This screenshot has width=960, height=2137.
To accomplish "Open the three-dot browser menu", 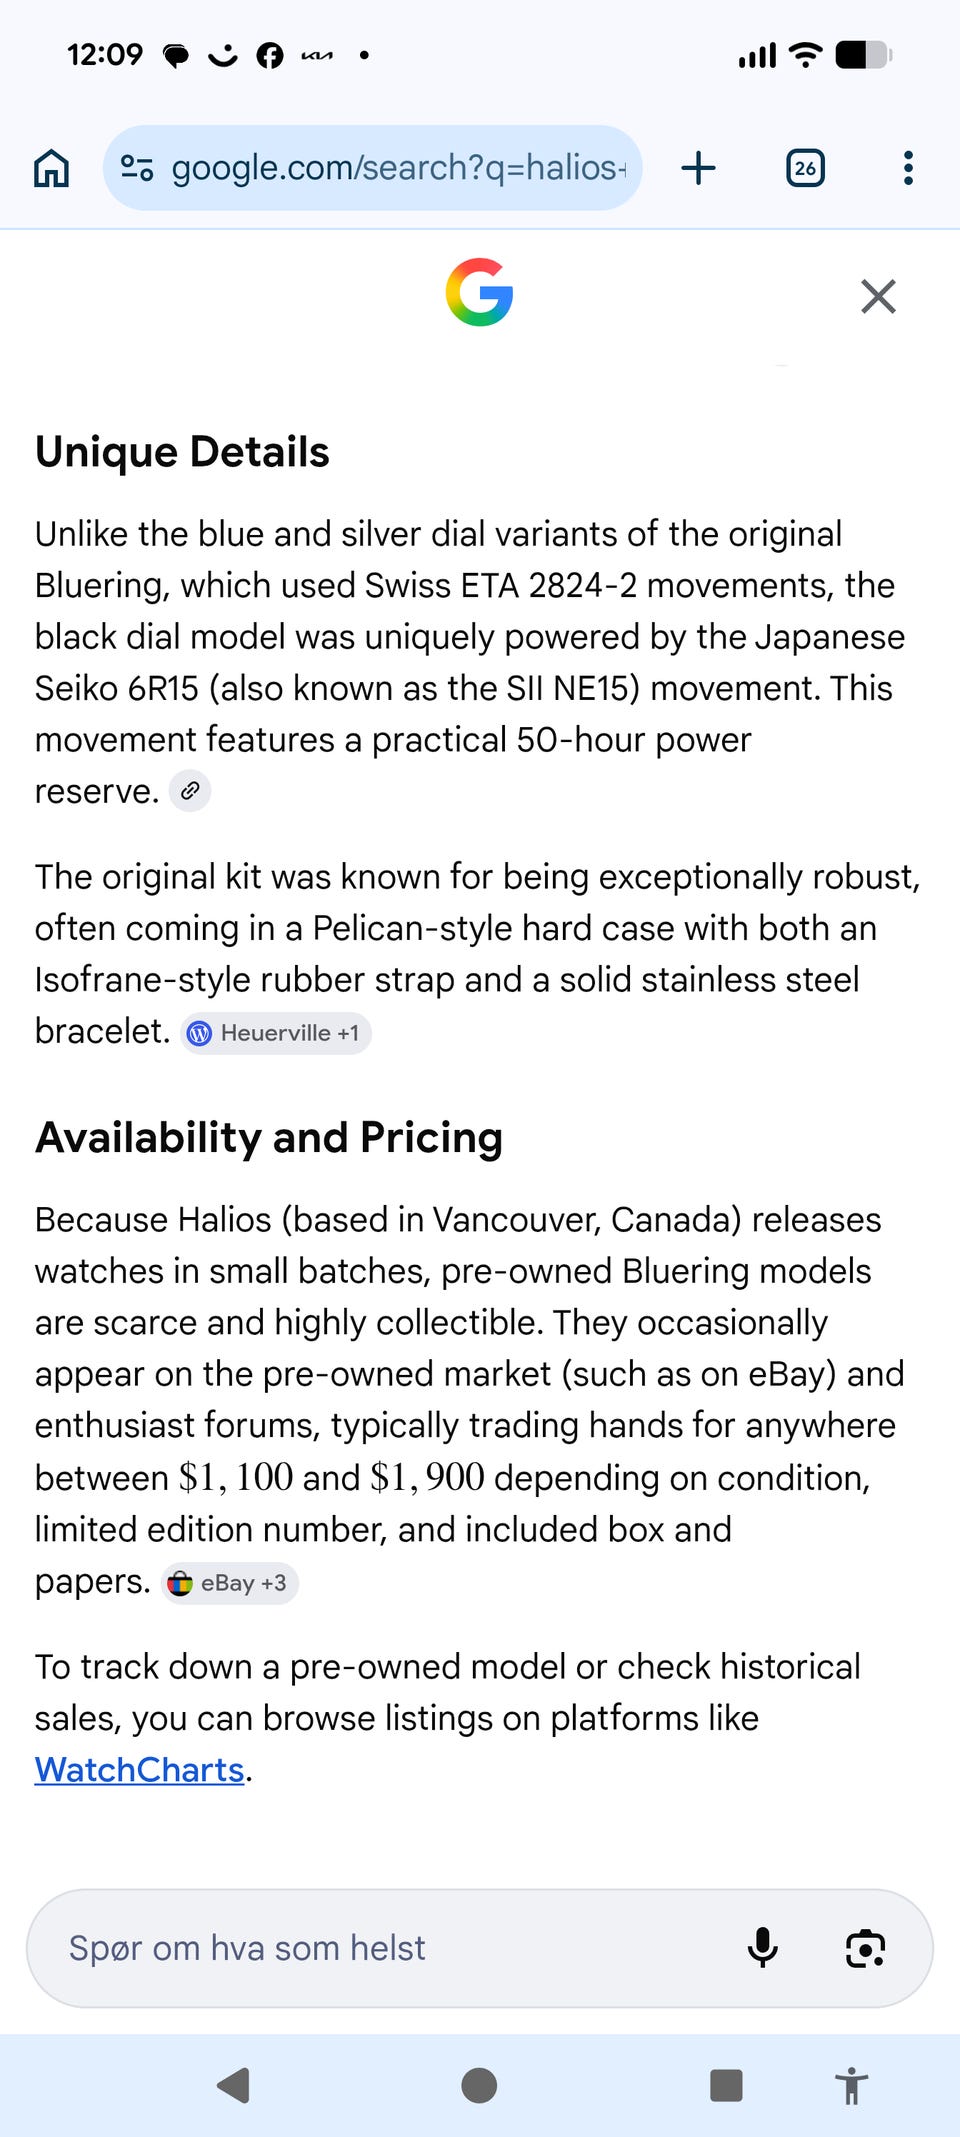I will click(908, 168).
